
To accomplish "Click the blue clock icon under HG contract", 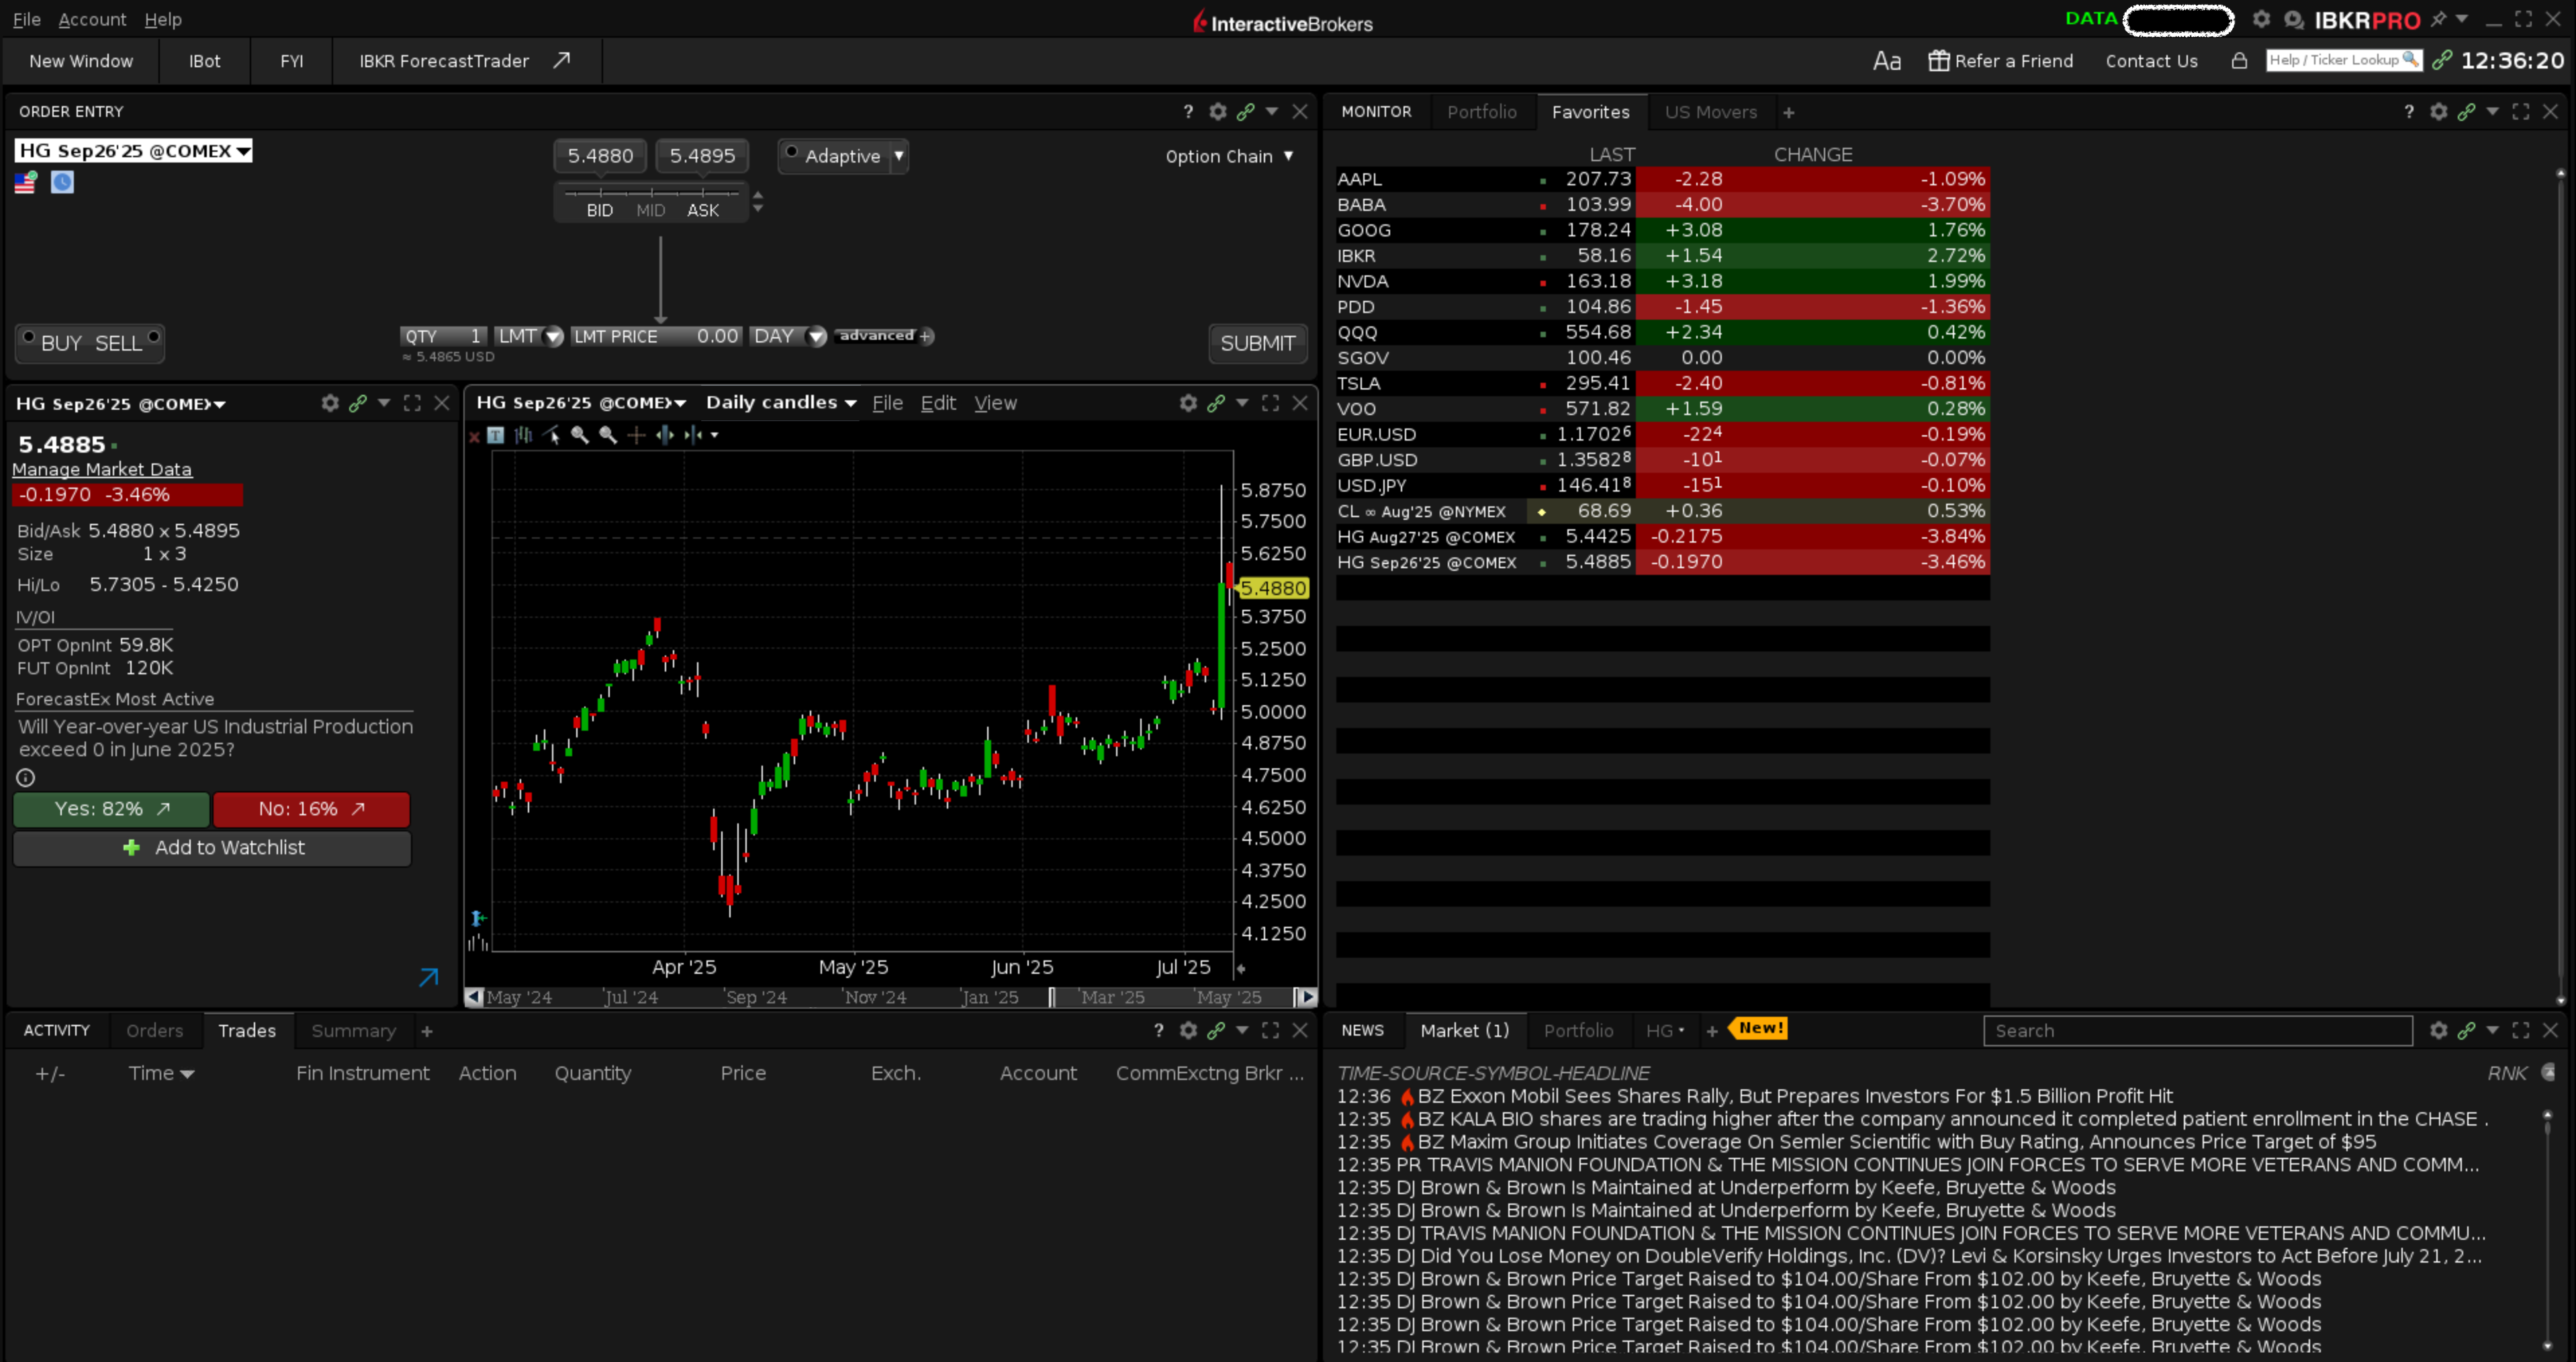I will click(x=62, y=182).
